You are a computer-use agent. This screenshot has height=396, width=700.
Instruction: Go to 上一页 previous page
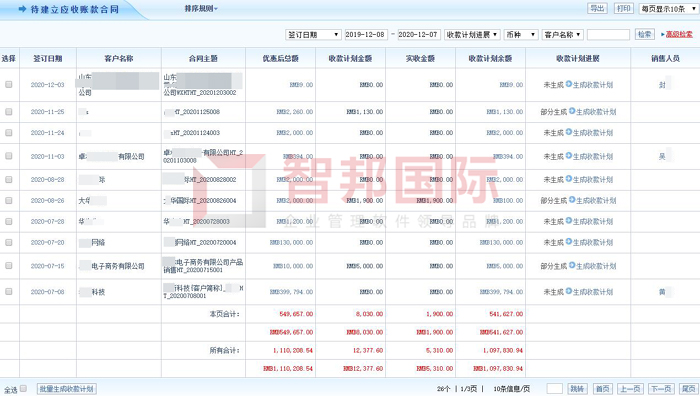[x=630, y=389]
